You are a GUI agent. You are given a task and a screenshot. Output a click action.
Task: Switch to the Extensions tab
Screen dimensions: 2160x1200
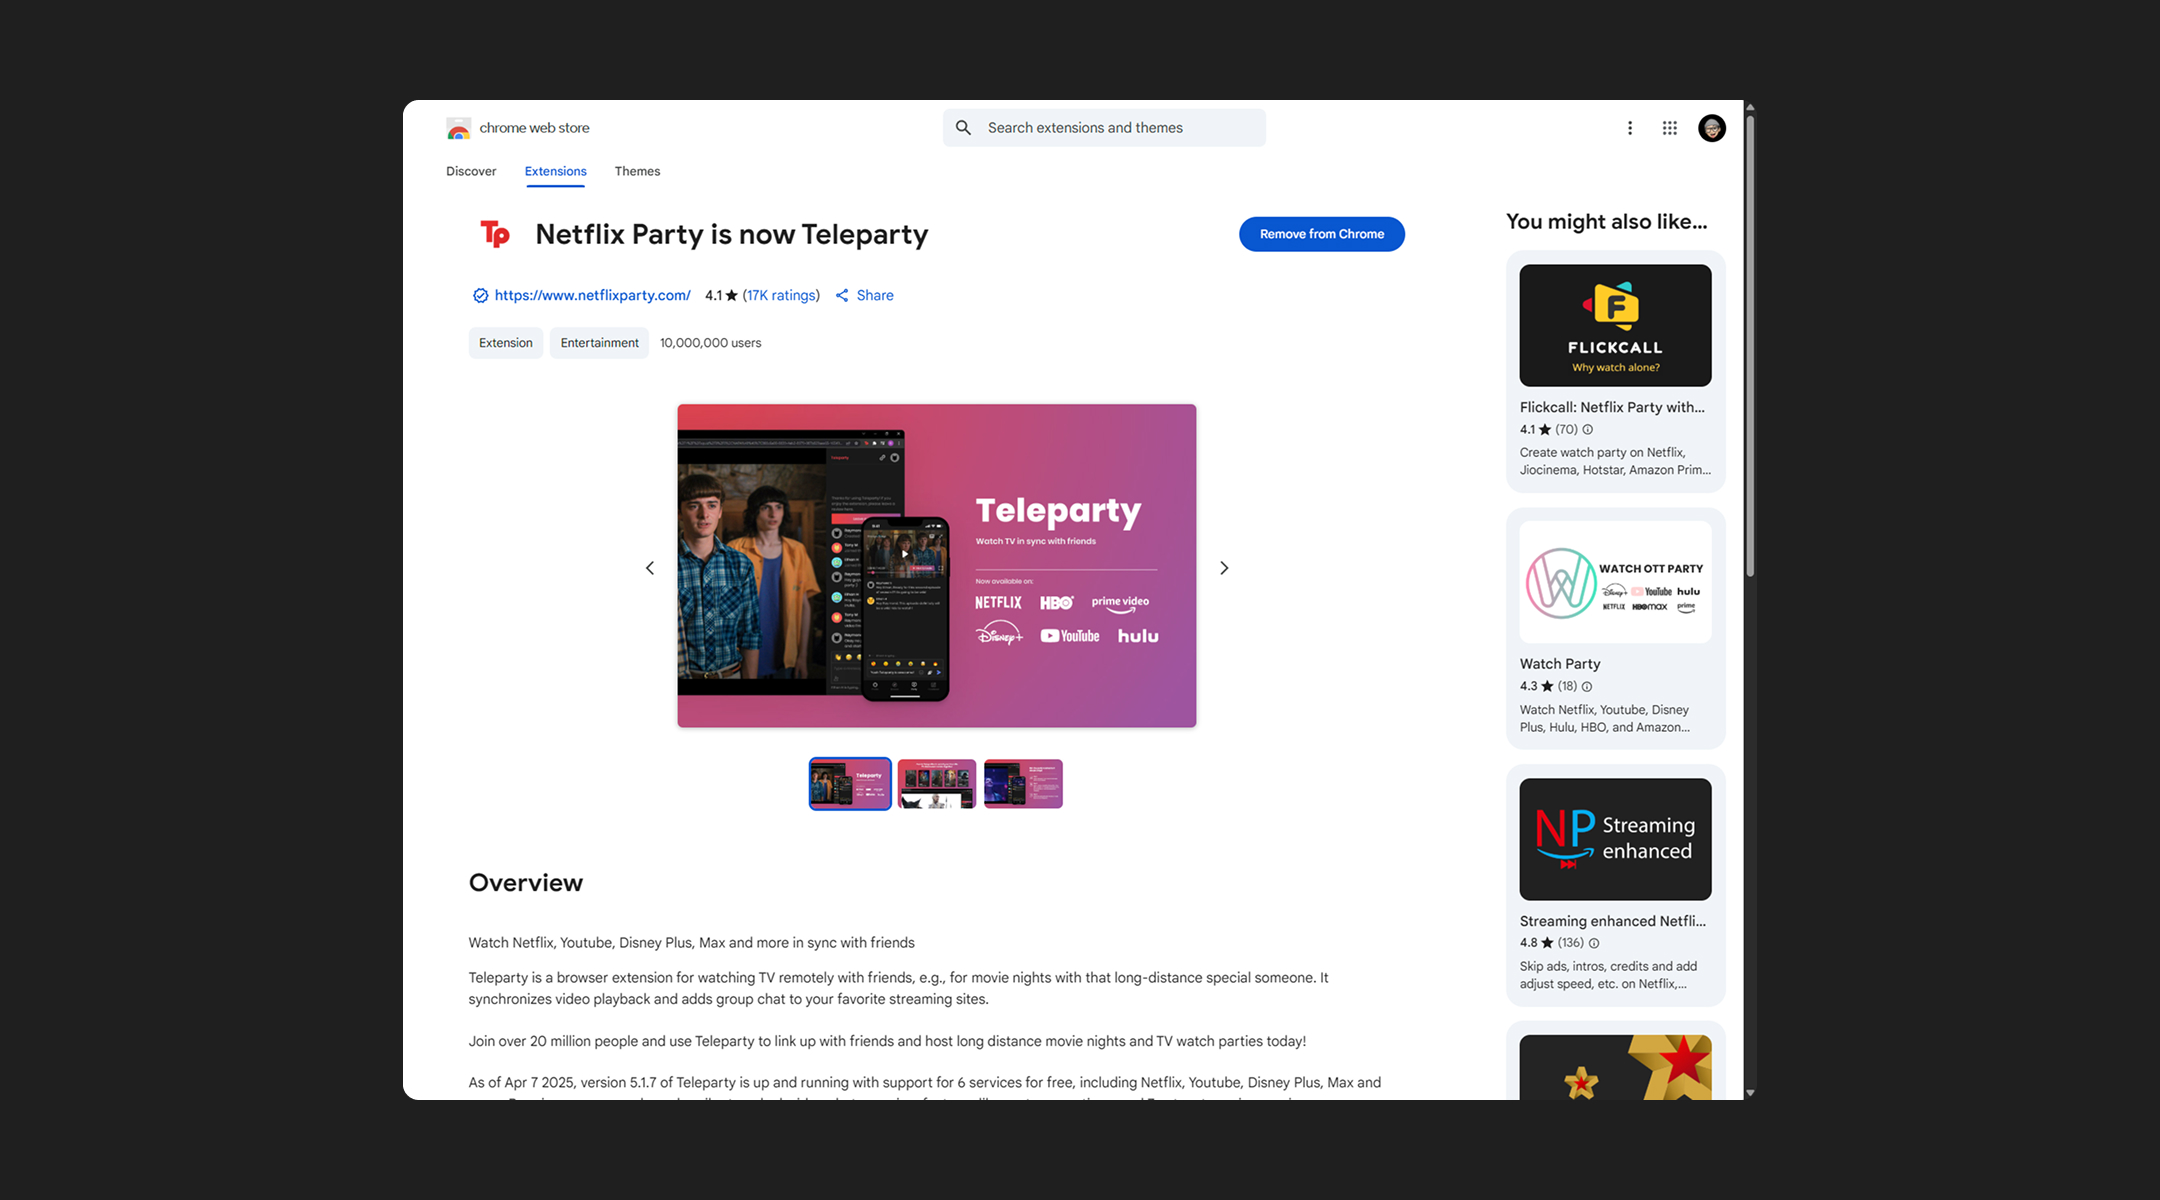click(x=556, y=171)
